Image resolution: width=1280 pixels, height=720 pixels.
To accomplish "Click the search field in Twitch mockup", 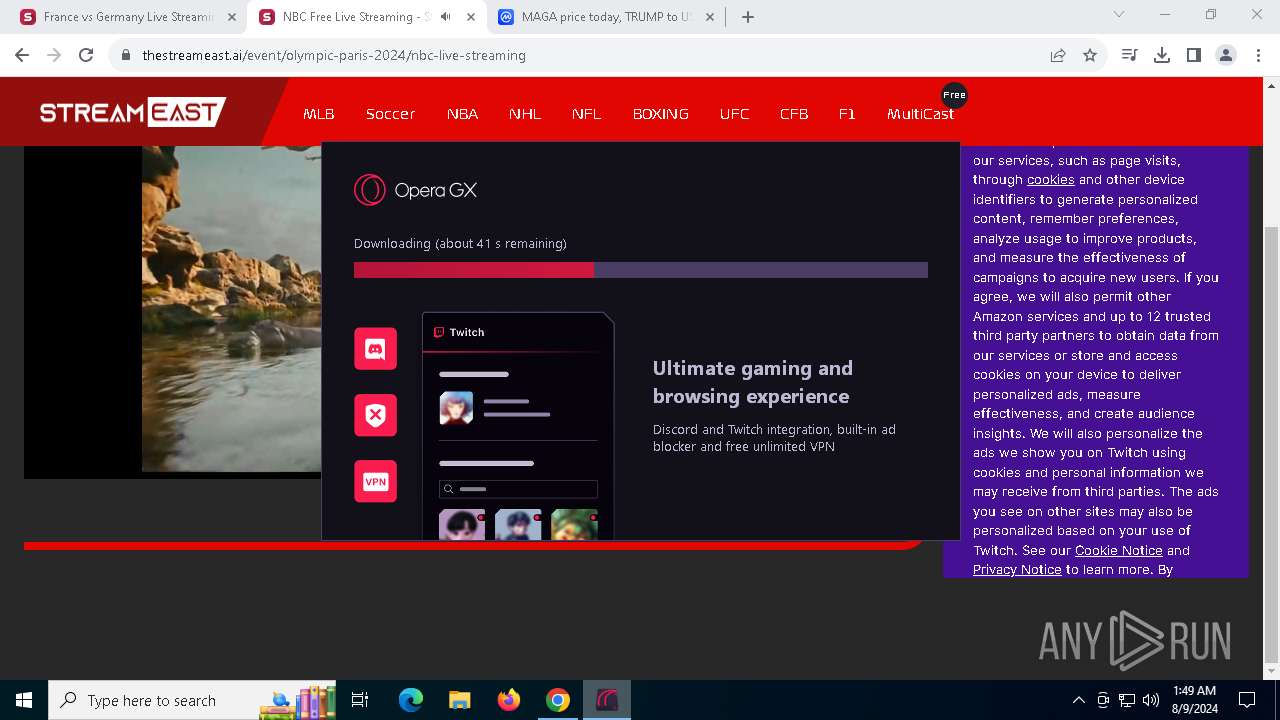I will 518,489.
